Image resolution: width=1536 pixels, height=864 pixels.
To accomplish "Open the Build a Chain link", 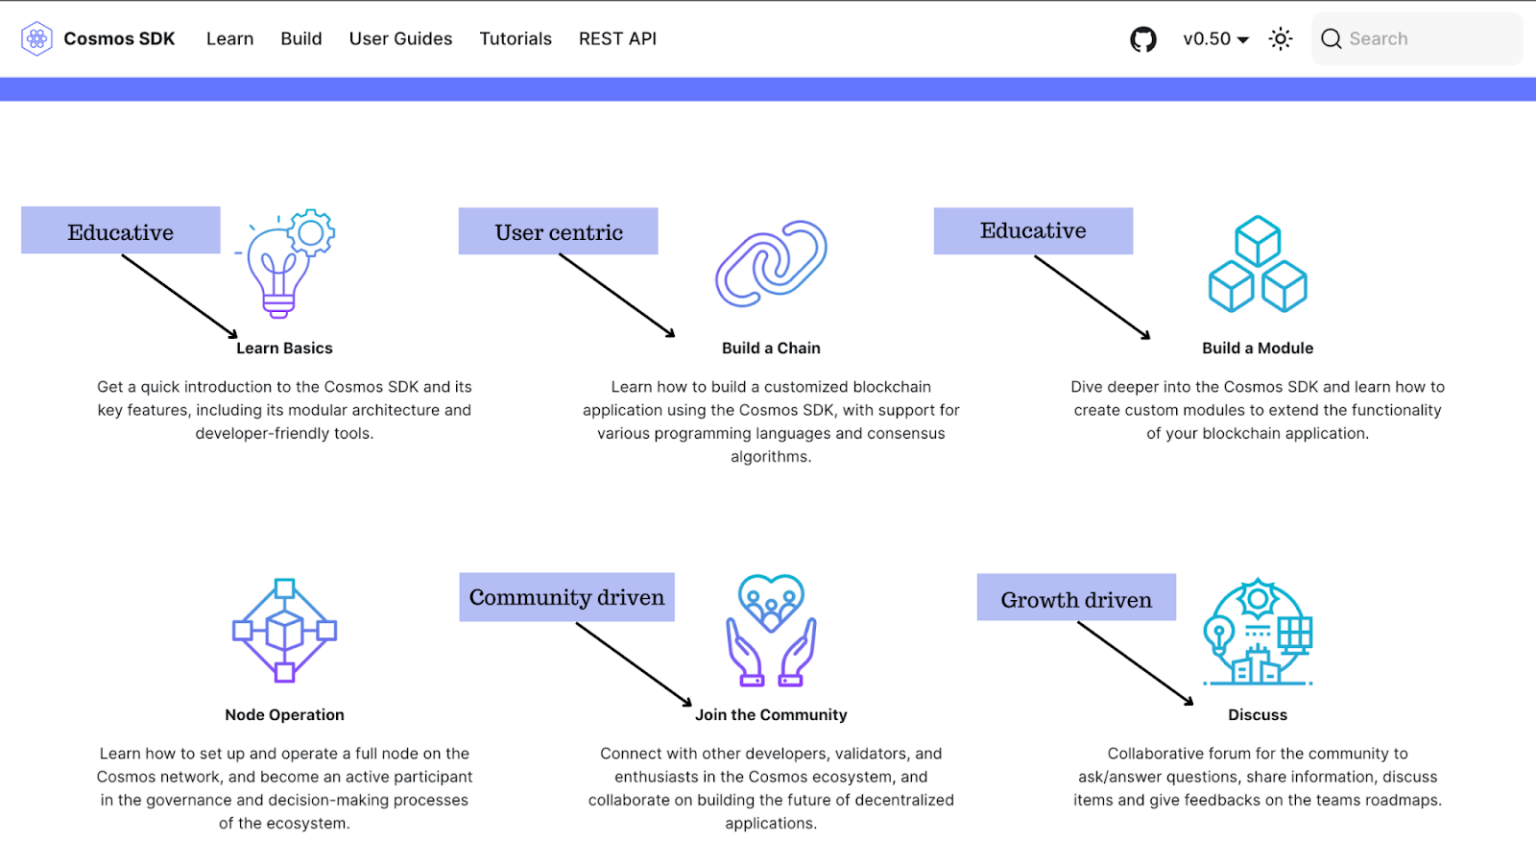I will pos(771,347).
